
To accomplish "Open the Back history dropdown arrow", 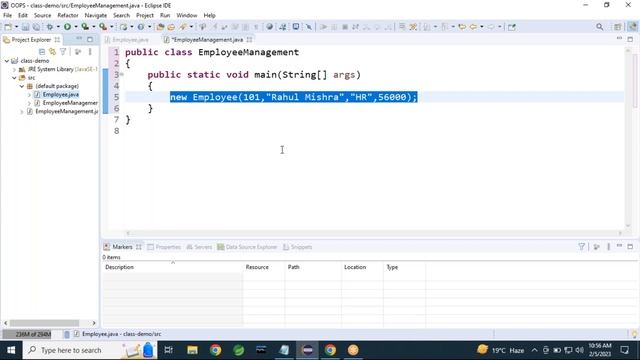I will pyautogui.click(x=482, y=27).
